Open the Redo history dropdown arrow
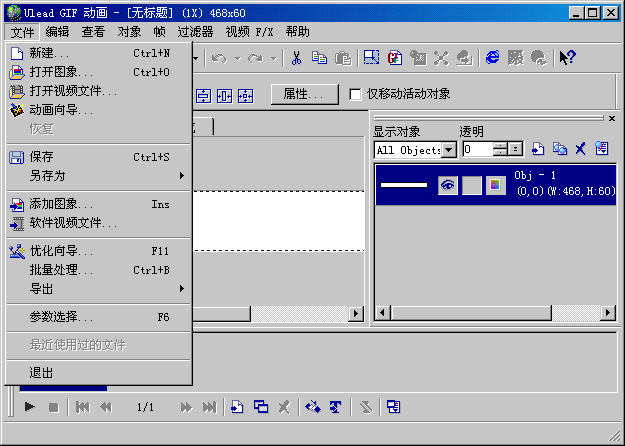Image resolution: width=625 pixels, height=446 pixels. pos(274,59)
